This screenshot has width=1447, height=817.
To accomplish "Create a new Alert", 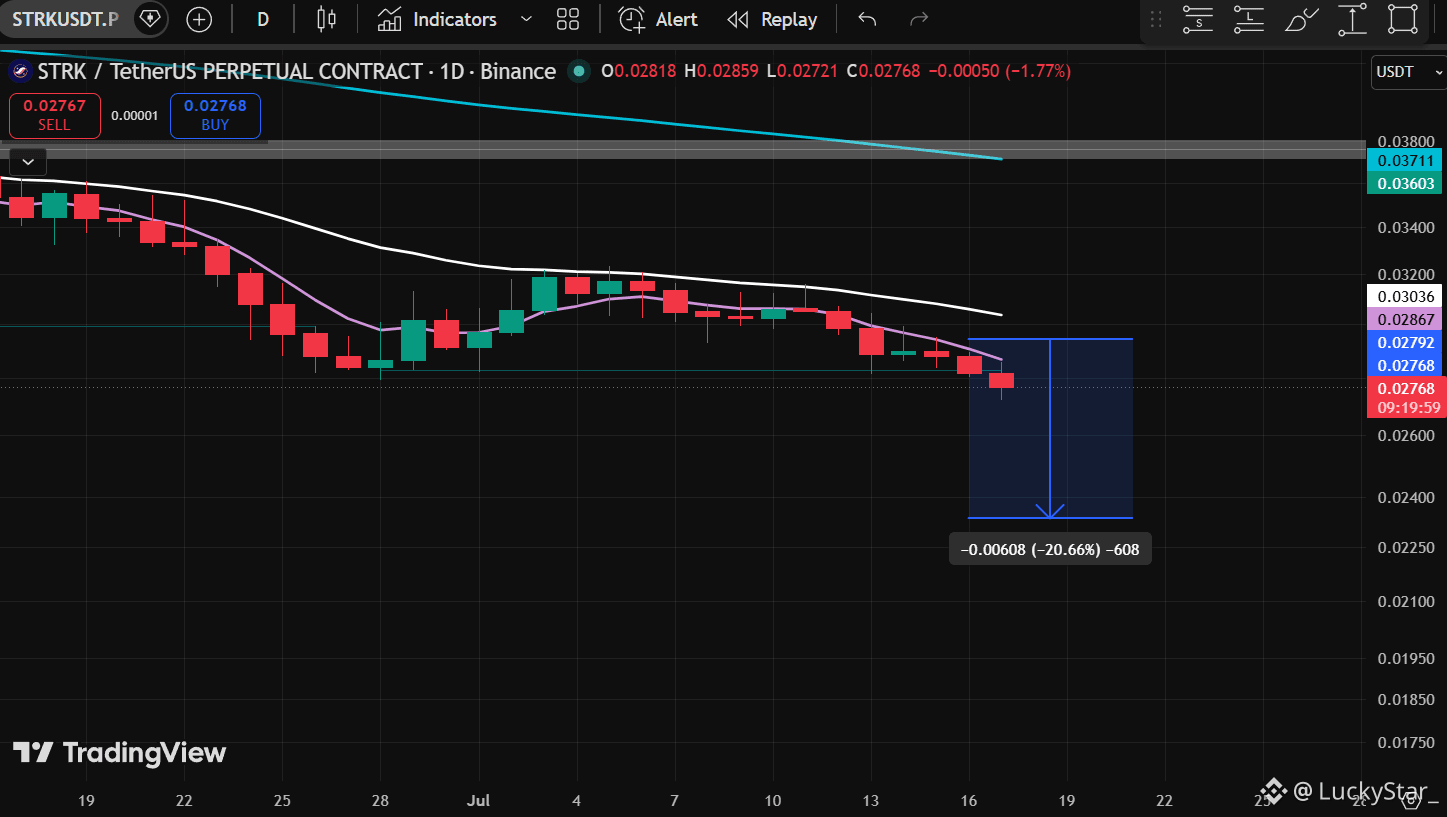I will tap(658, 19).
